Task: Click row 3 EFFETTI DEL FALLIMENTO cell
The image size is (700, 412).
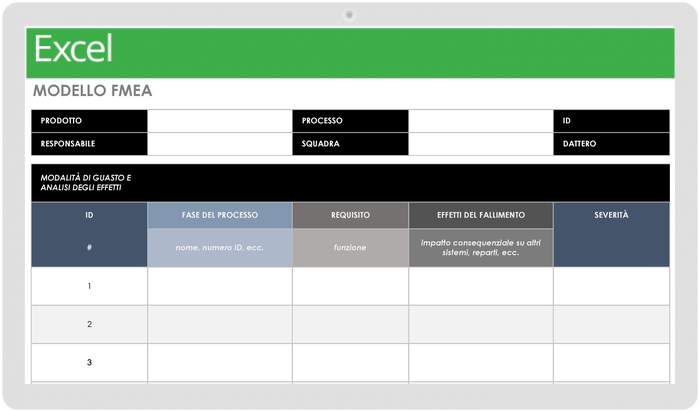Action: point(481,362)
